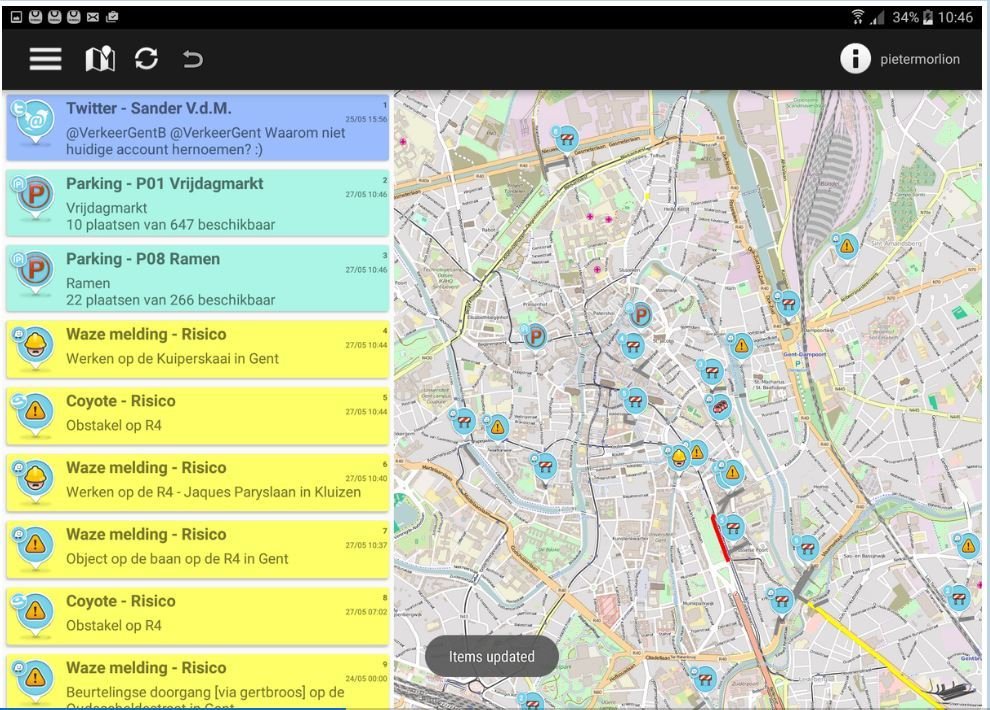Tap the Twitter bird pin icon

pyautogui.click(x=33, y=121)
